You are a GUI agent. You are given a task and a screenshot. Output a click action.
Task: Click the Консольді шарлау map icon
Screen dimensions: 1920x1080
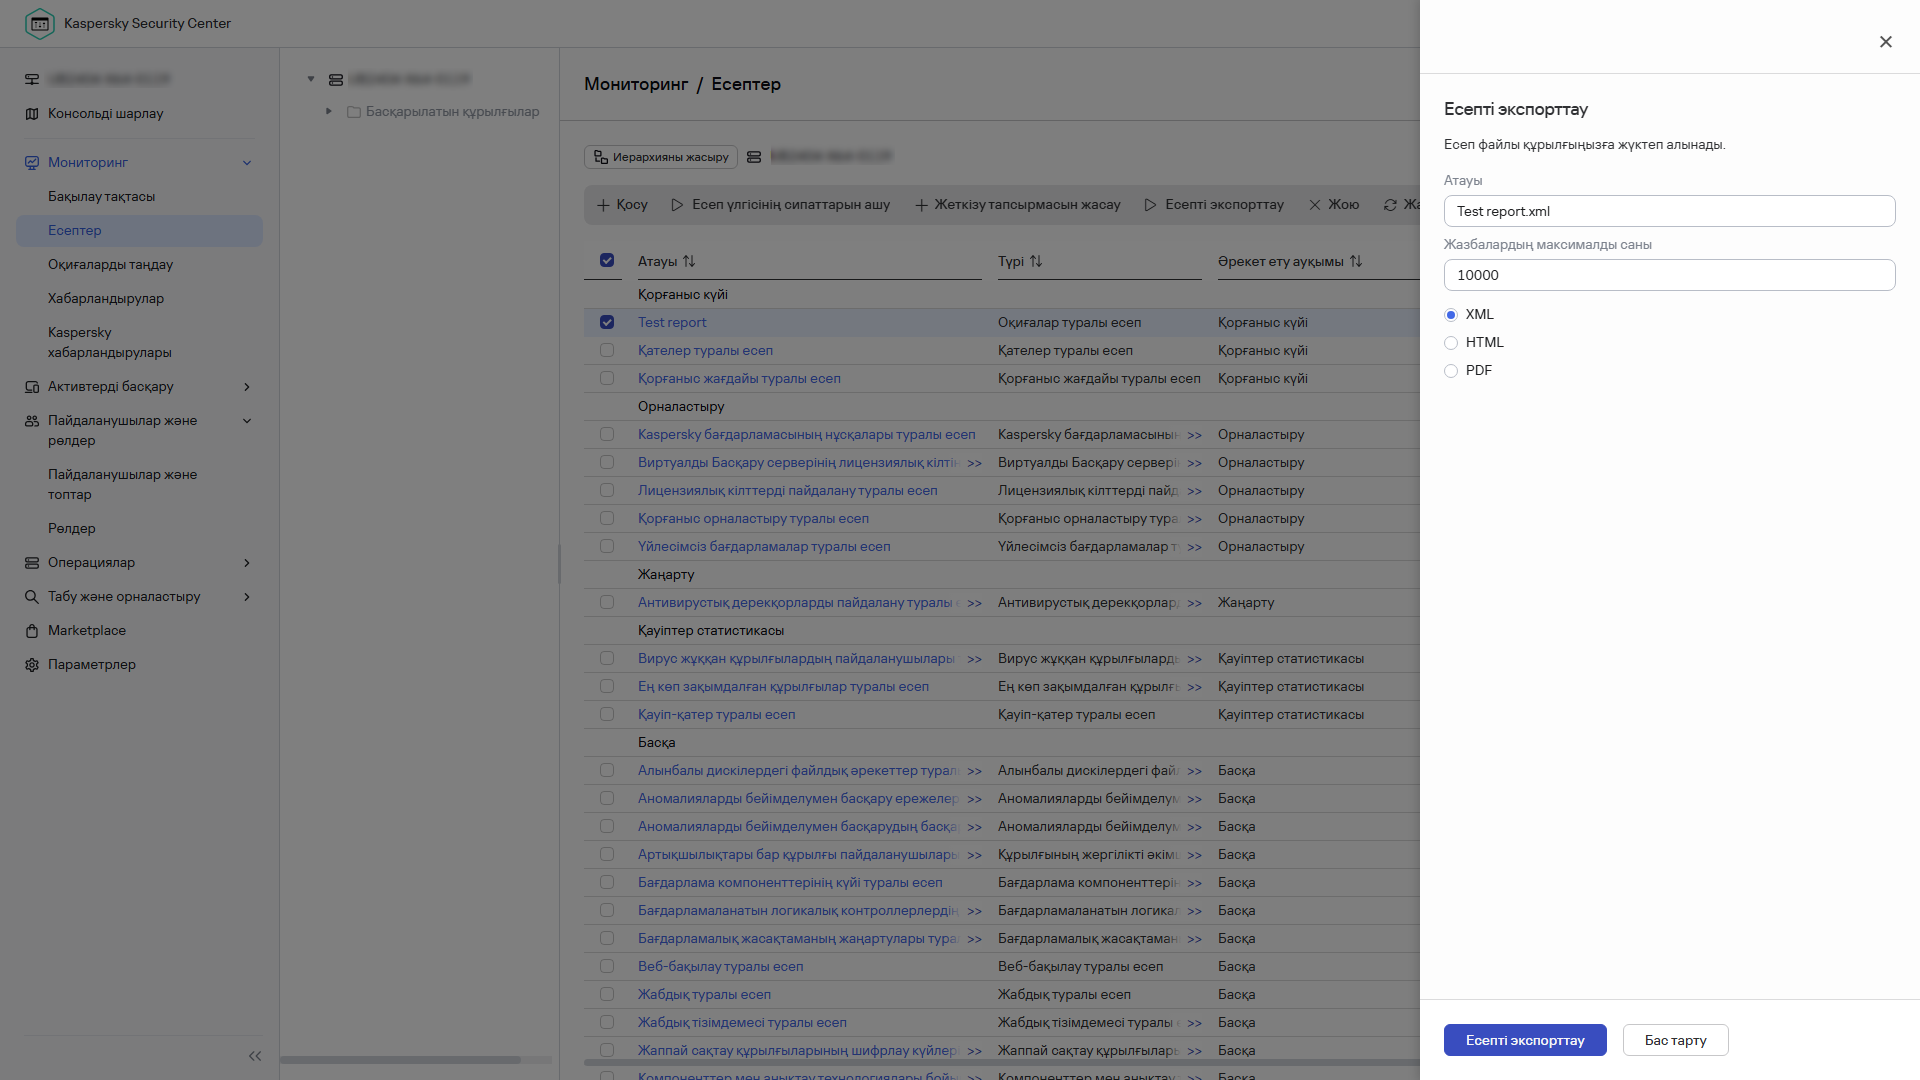[x=32, y=114]
